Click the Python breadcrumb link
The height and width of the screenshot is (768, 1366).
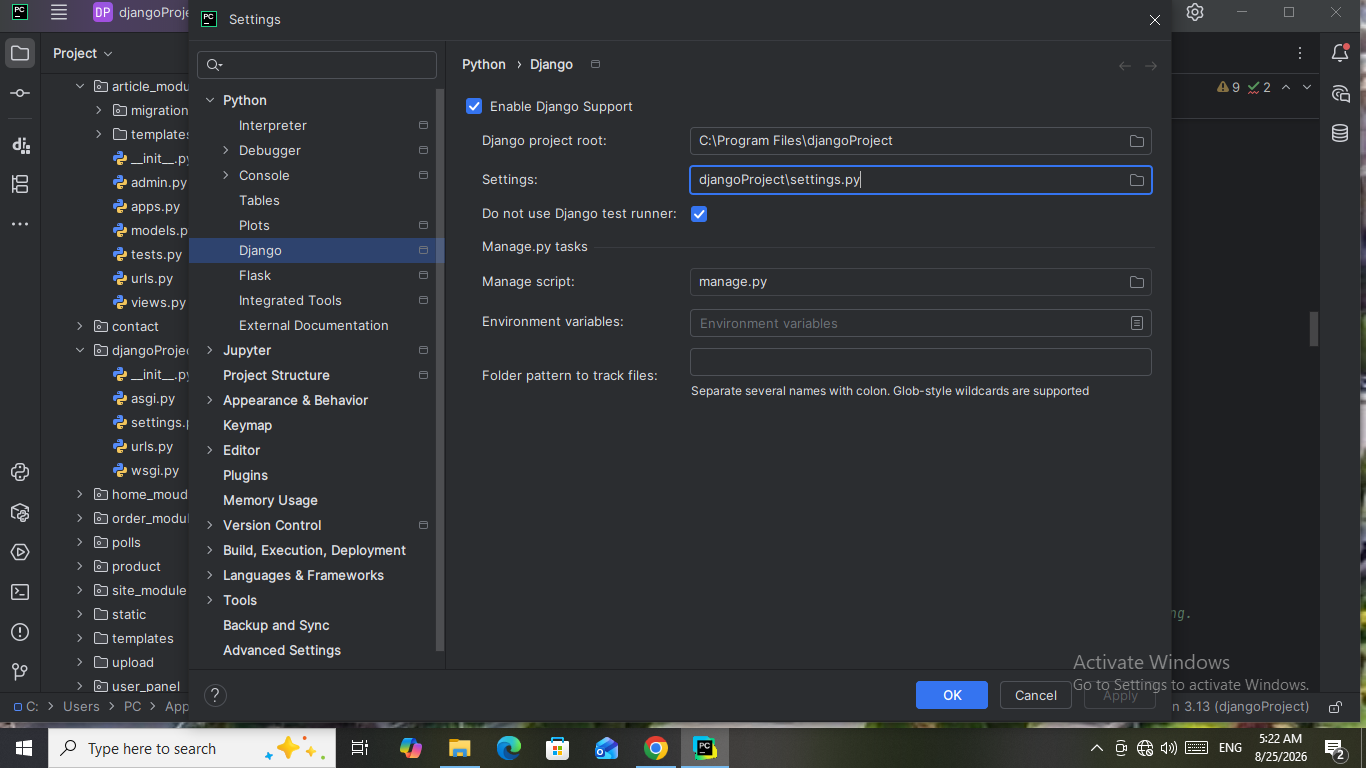[x=484, y=64]
